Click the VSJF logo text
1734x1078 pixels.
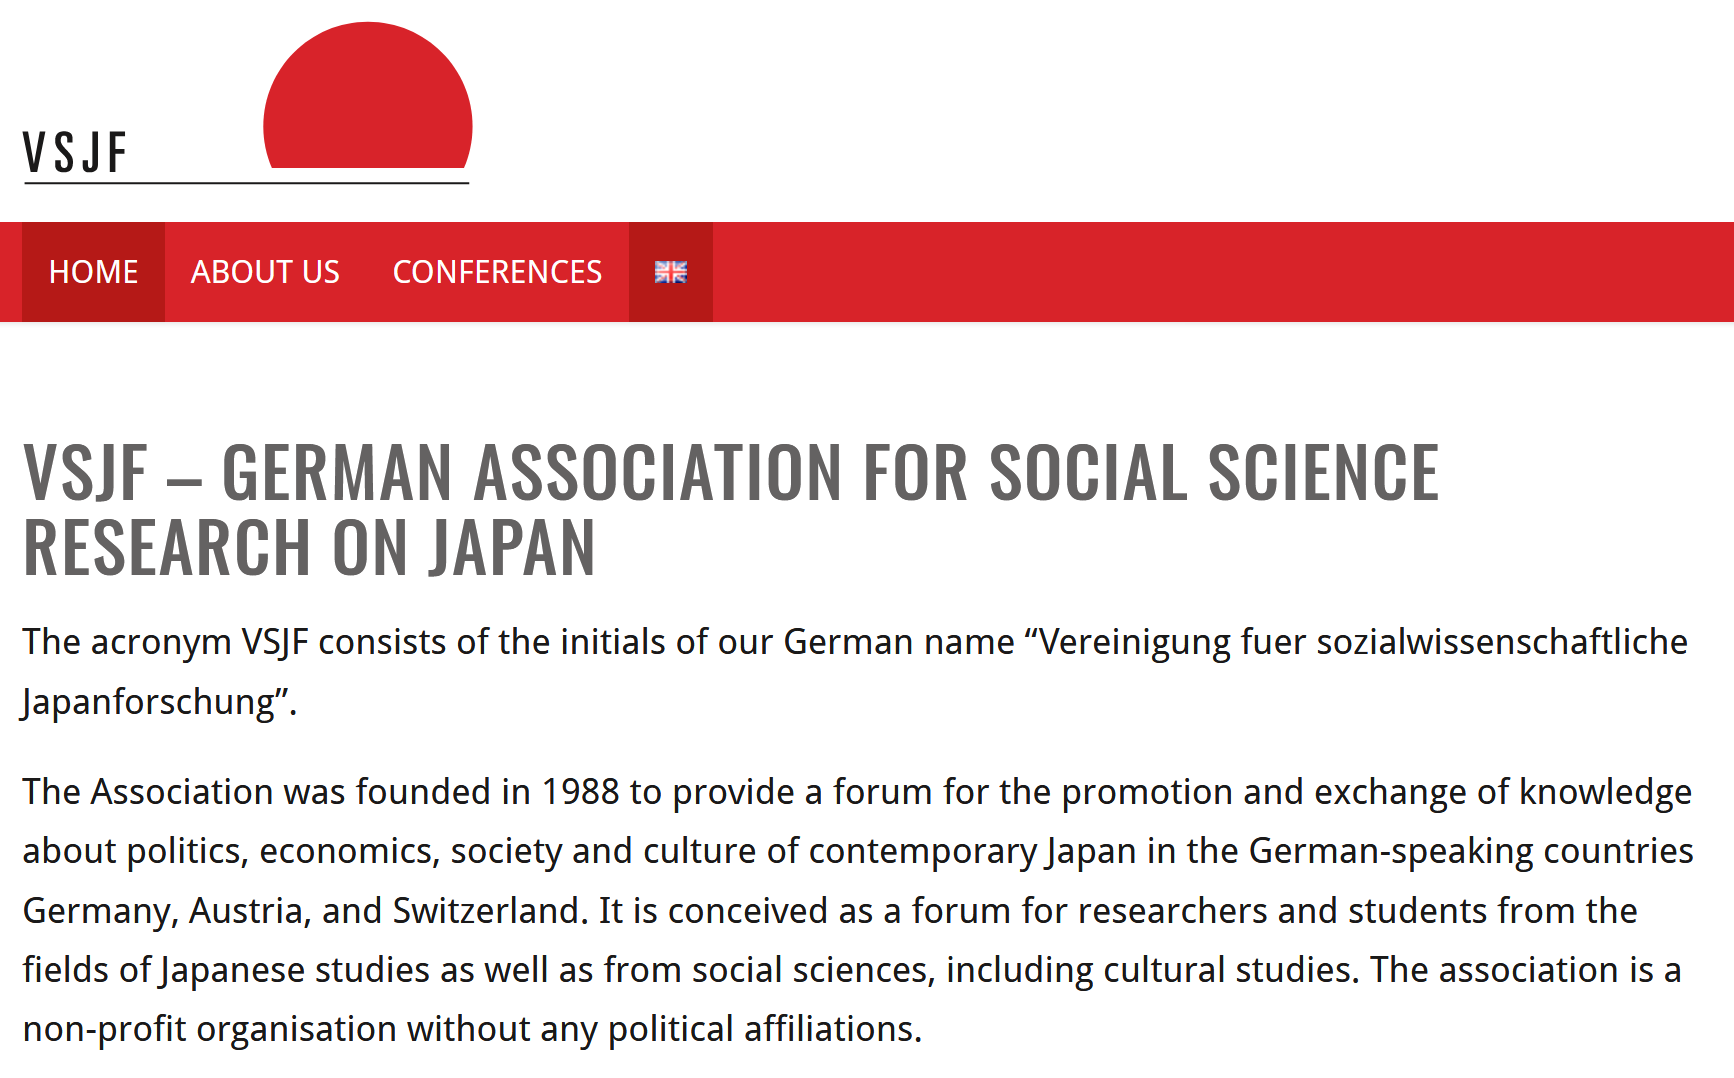click(75, 153)
